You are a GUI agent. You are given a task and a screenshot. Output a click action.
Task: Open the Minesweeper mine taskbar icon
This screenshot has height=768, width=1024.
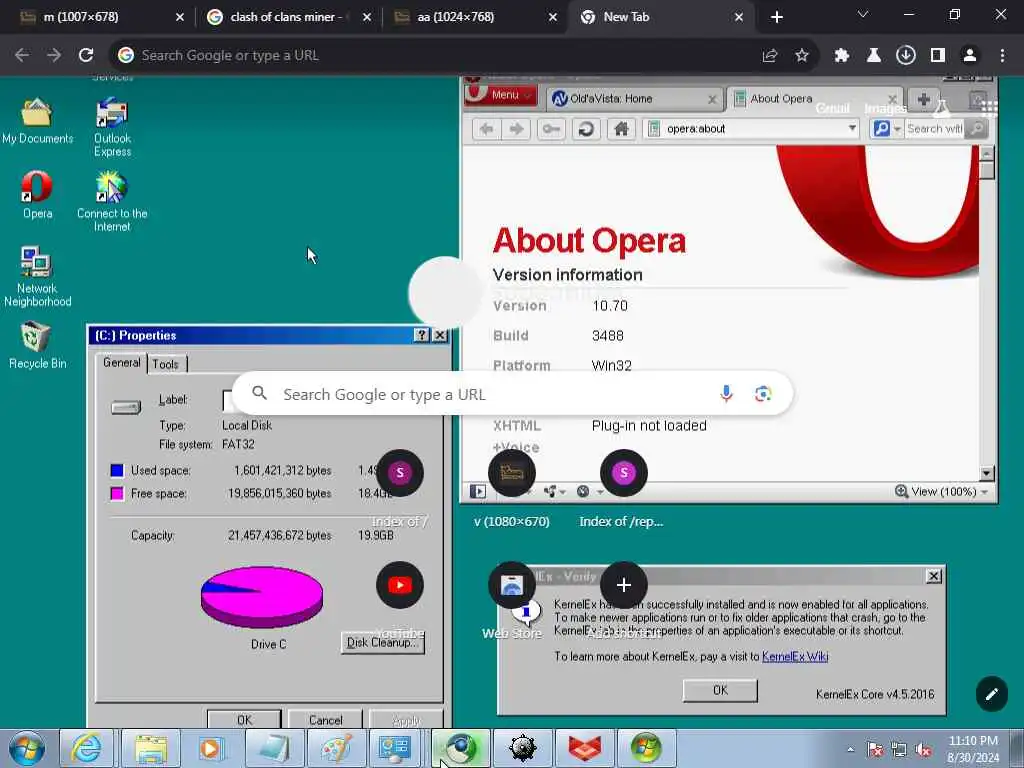pos(522,748)
